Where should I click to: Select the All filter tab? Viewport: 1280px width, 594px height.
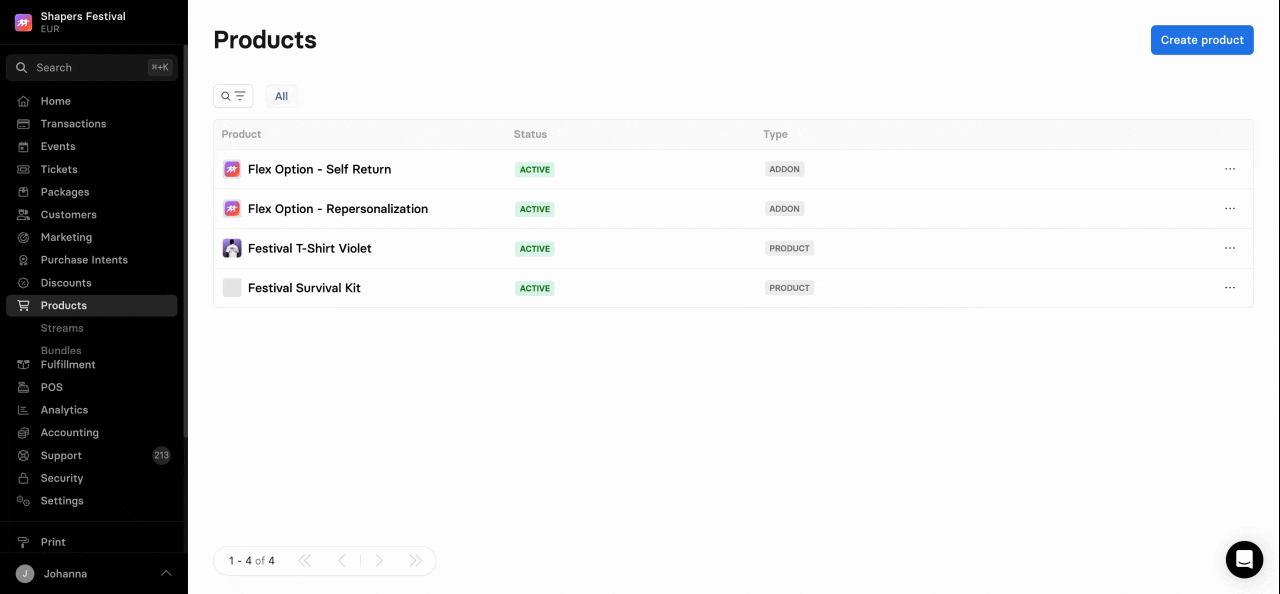coord(281,96)
